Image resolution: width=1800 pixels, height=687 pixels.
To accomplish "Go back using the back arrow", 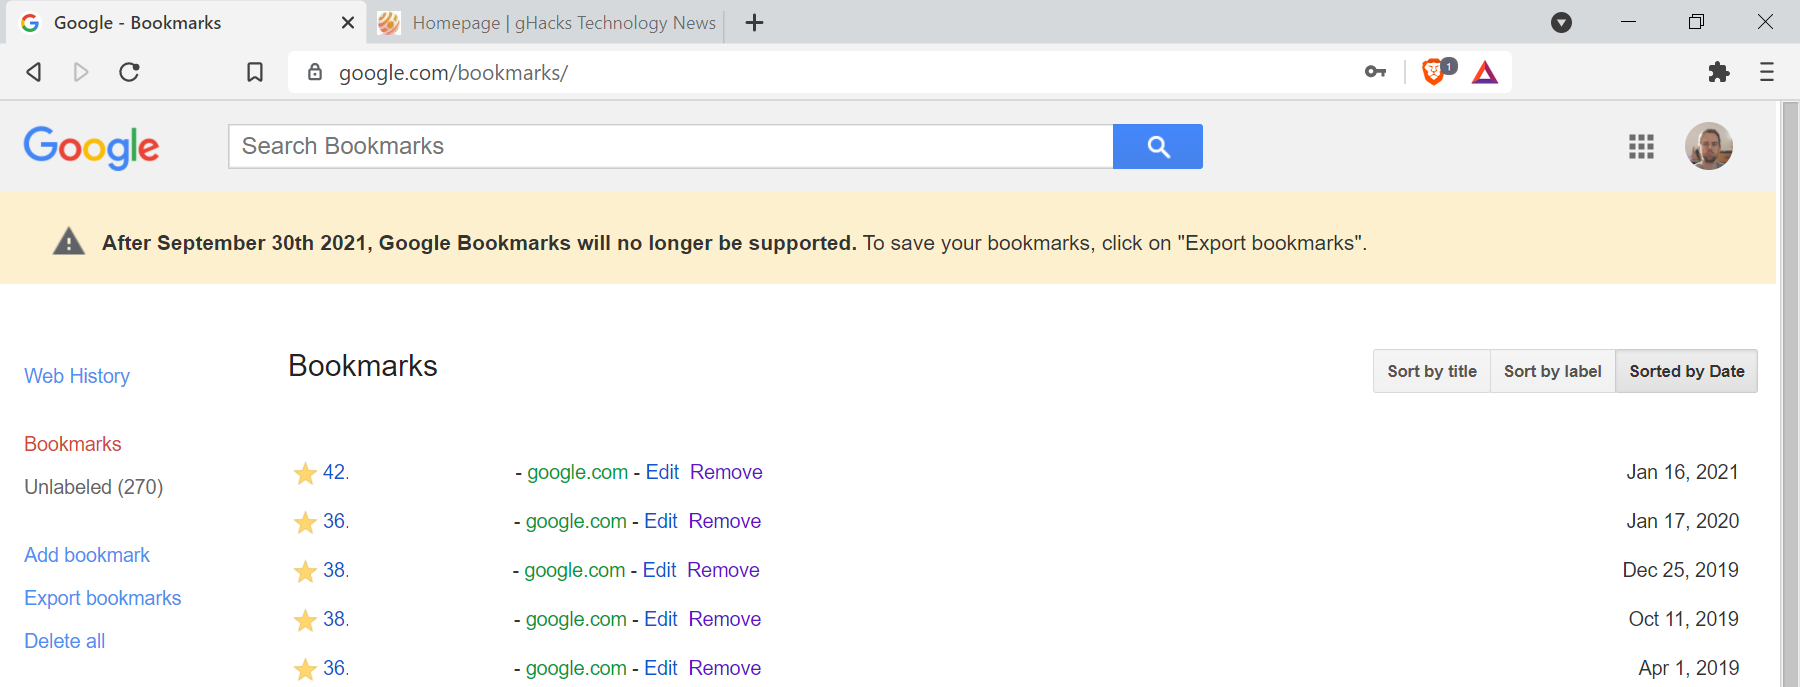I will tap(34, 72).
